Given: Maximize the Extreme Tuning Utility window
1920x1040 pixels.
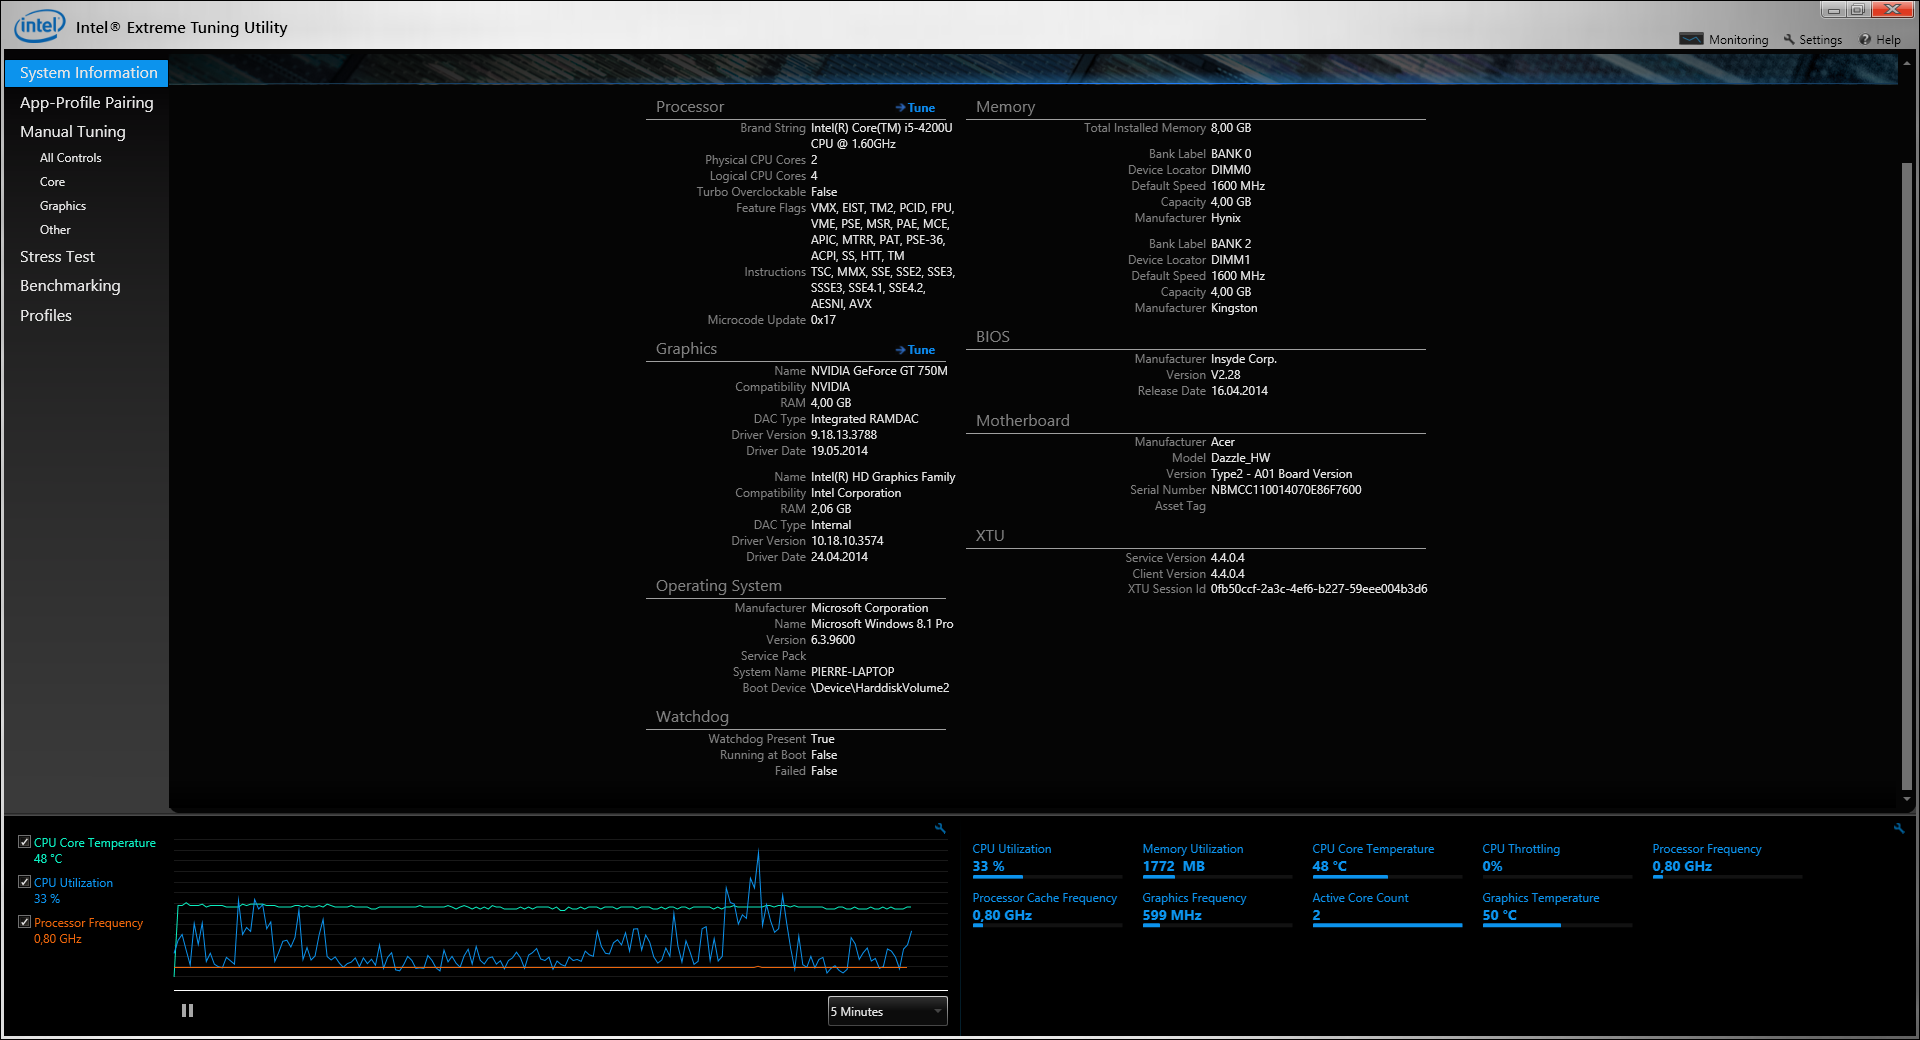Looking at the screenshot, I should (x=1857, y=9).
